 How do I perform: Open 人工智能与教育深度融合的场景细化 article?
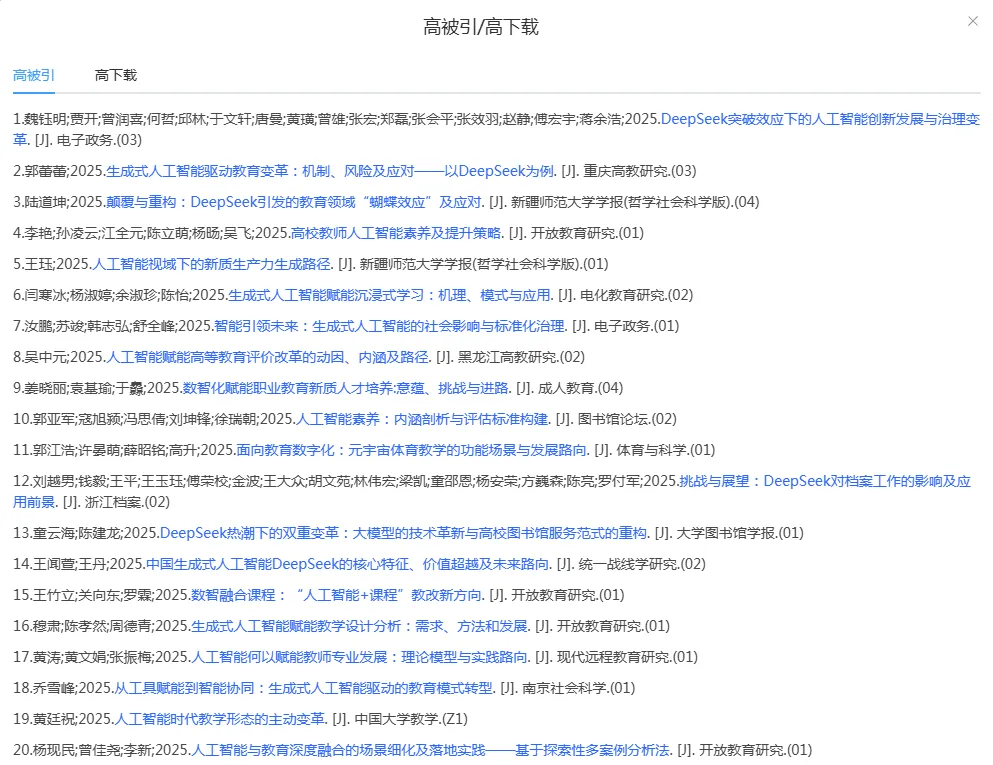430,750
